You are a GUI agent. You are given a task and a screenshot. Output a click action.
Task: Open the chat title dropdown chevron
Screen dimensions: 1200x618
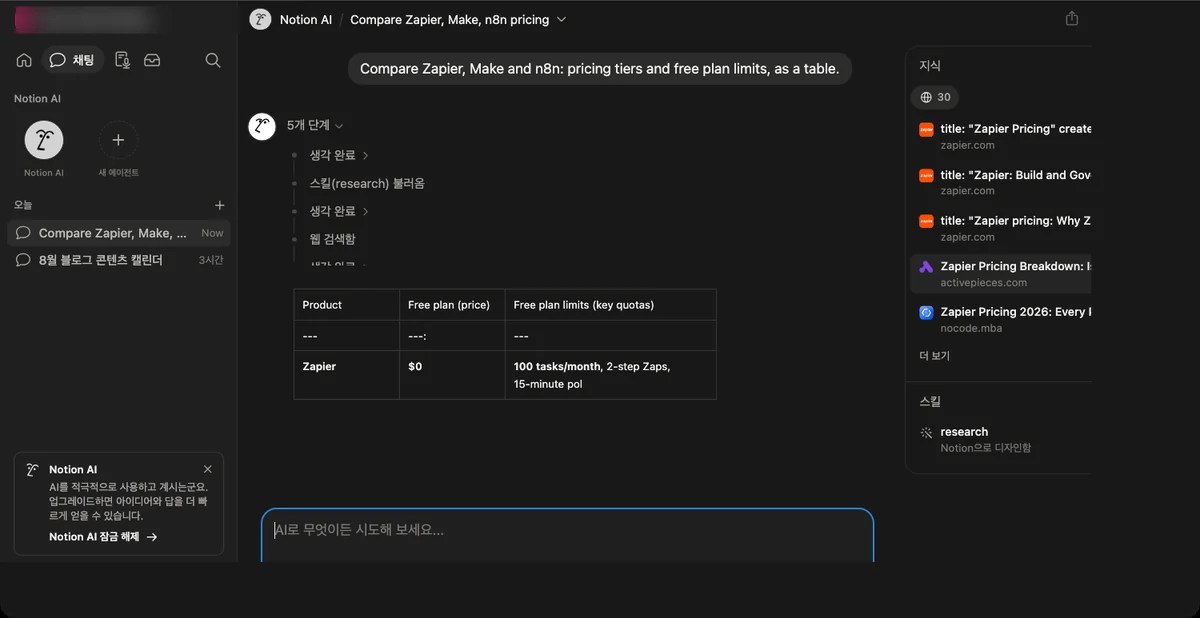click(561, 19)
